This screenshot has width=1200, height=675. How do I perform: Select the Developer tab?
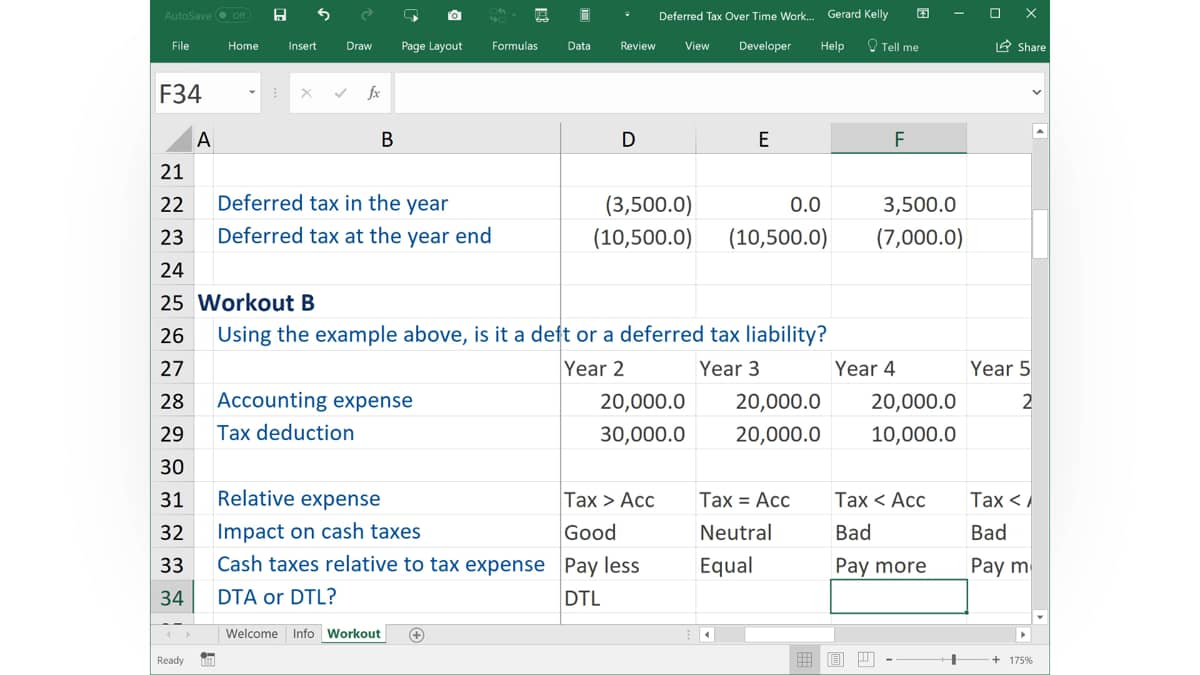point(765,46)
